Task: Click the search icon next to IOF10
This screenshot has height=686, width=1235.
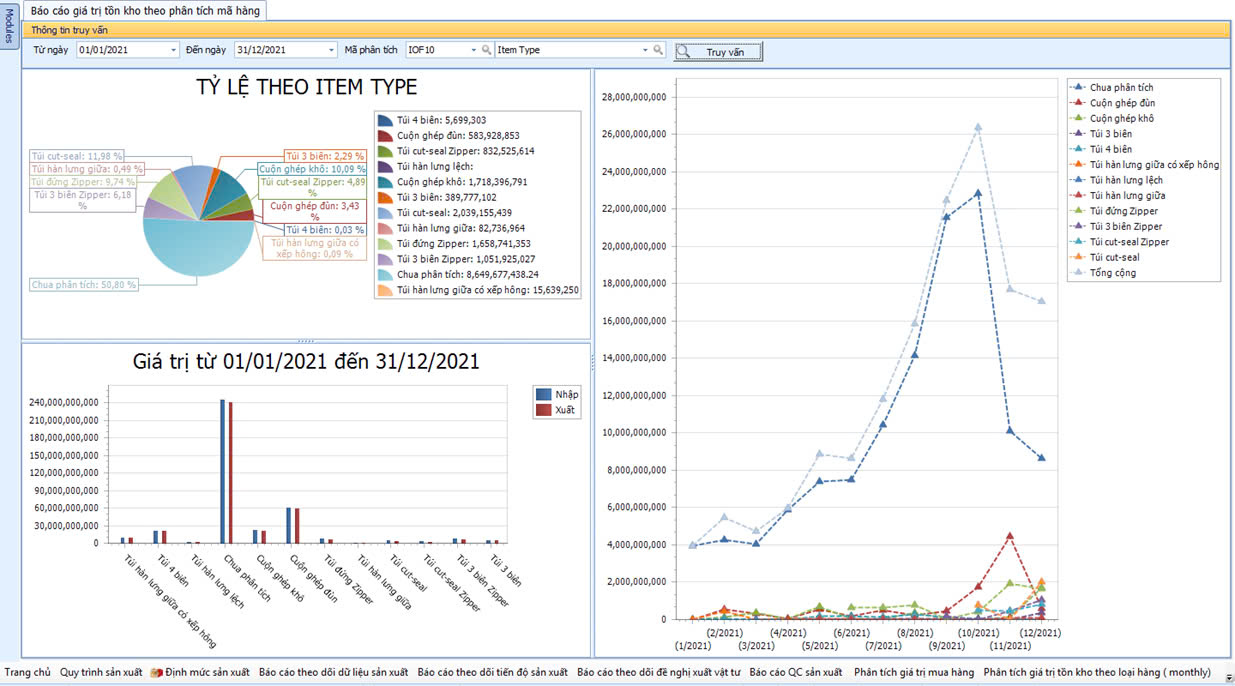Action: click(x=487, y=50)
